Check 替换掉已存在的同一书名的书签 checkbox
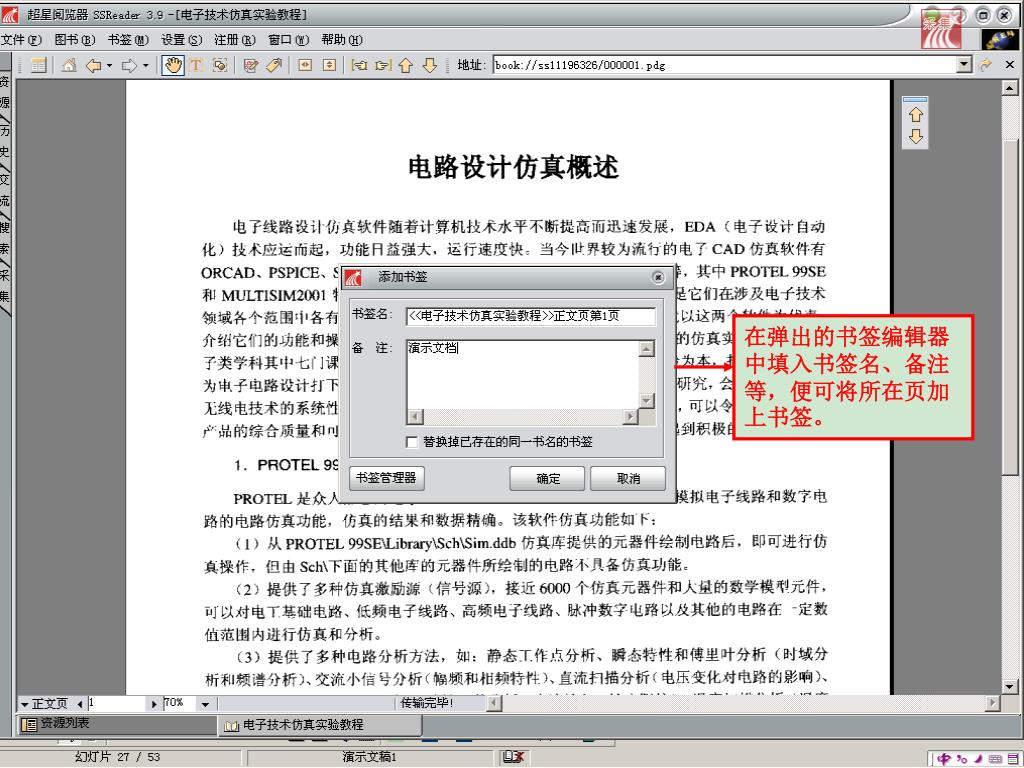The height and width of the screenshot is (768, 1024). 411,442
